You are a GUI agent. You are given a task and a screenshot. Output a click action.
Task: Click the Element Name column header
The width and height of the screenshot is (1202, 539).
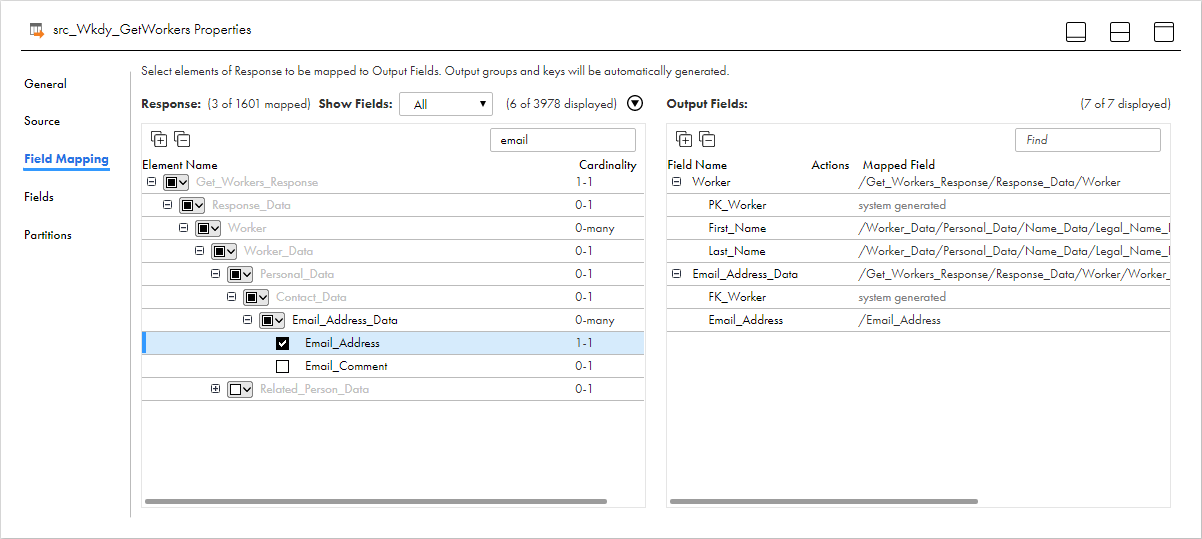[180, 165]
